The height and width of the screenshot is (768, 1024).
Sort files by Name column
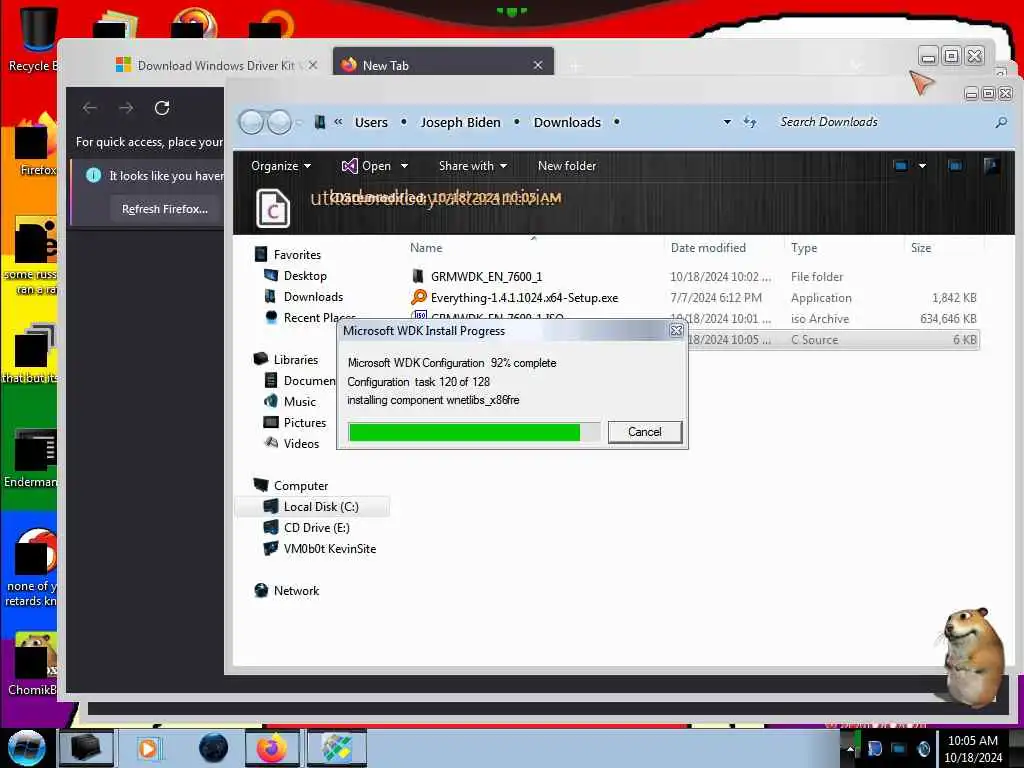[x=426, y=248]
